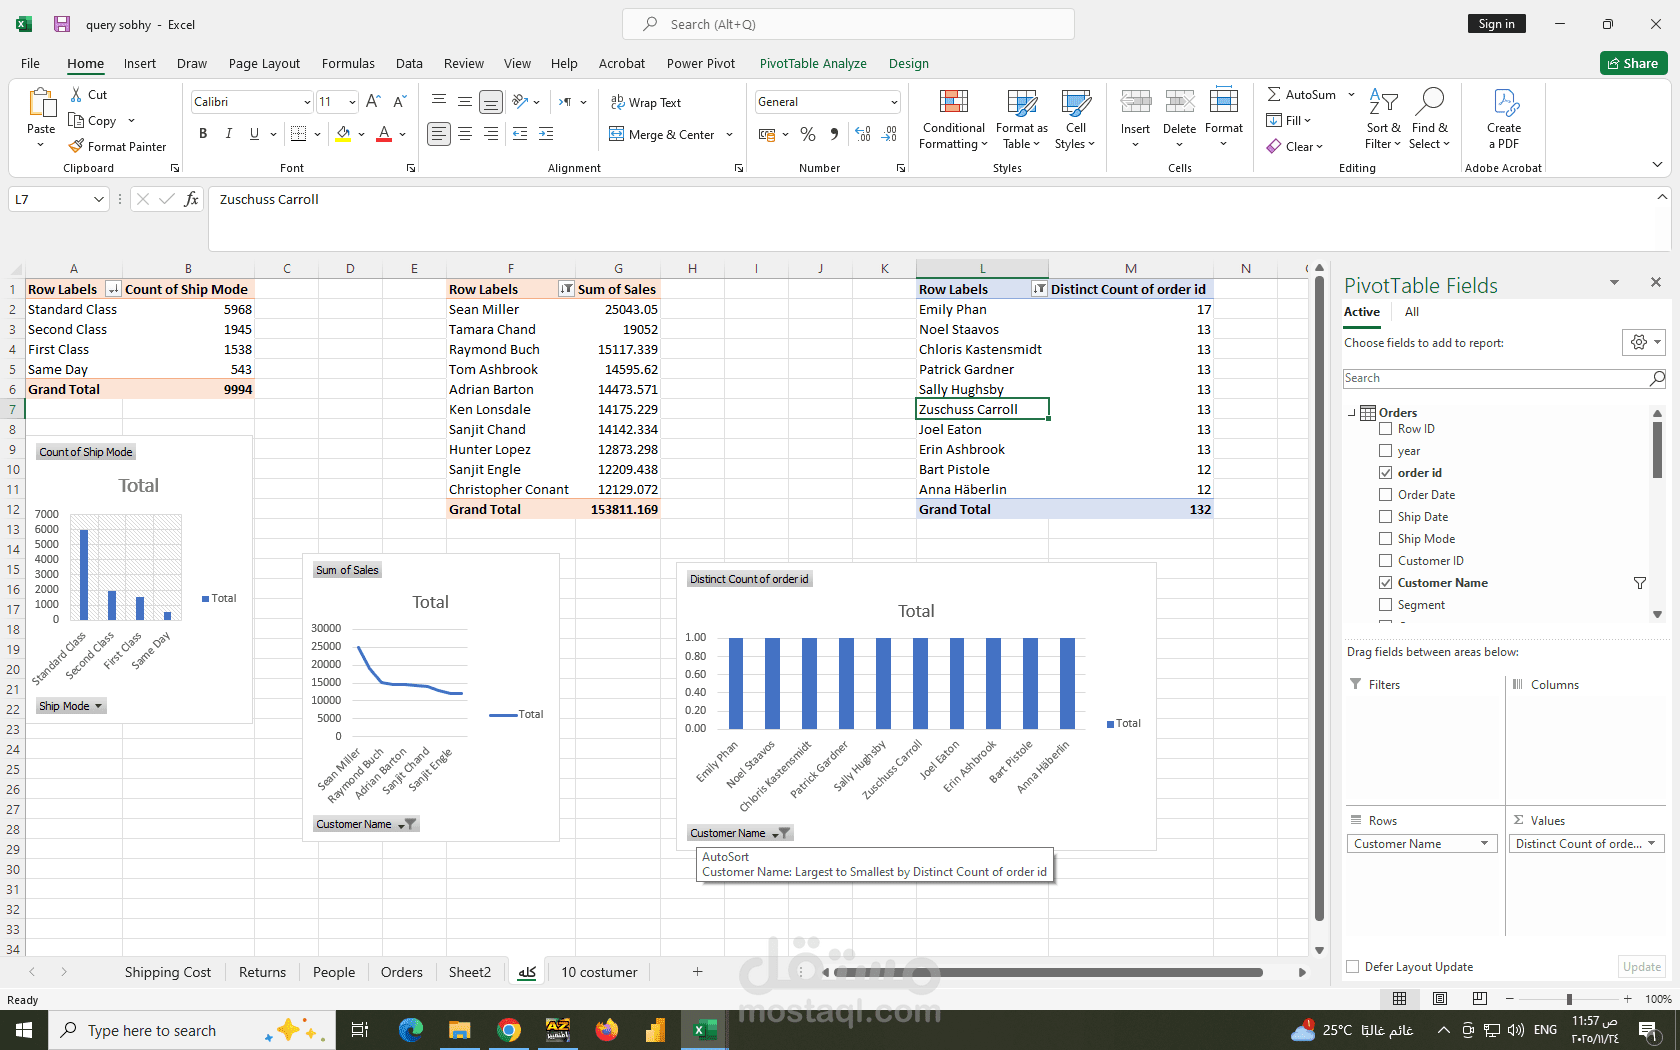Click the Sign in button
Viewport: 1680px width, 1050px height.
click(x=1496, y=24)
